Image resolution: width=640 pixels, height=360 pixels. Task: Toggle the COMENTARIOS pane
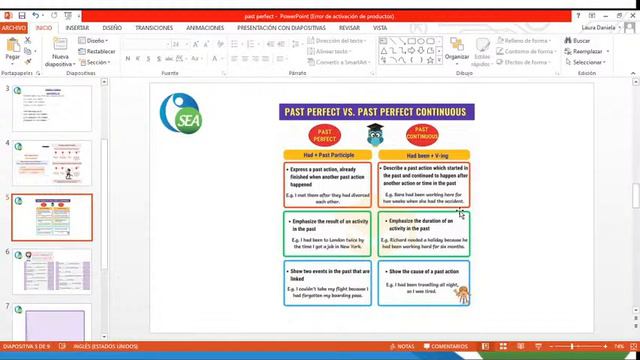(x=446, y=346)
